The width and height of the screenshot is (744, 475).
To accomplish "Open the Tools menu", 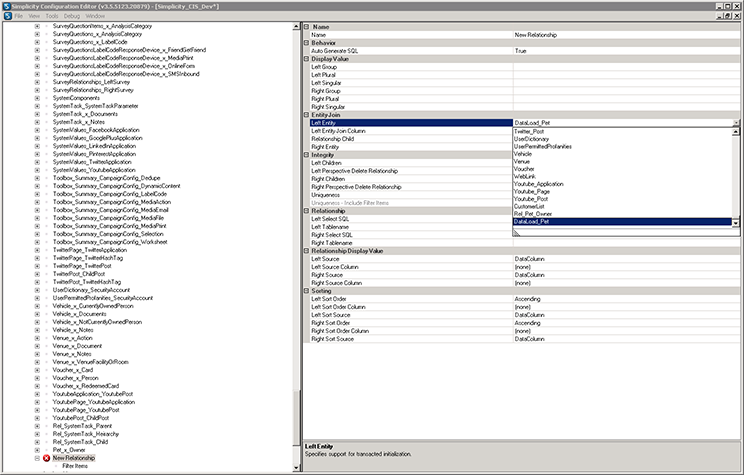I will 52,16.
